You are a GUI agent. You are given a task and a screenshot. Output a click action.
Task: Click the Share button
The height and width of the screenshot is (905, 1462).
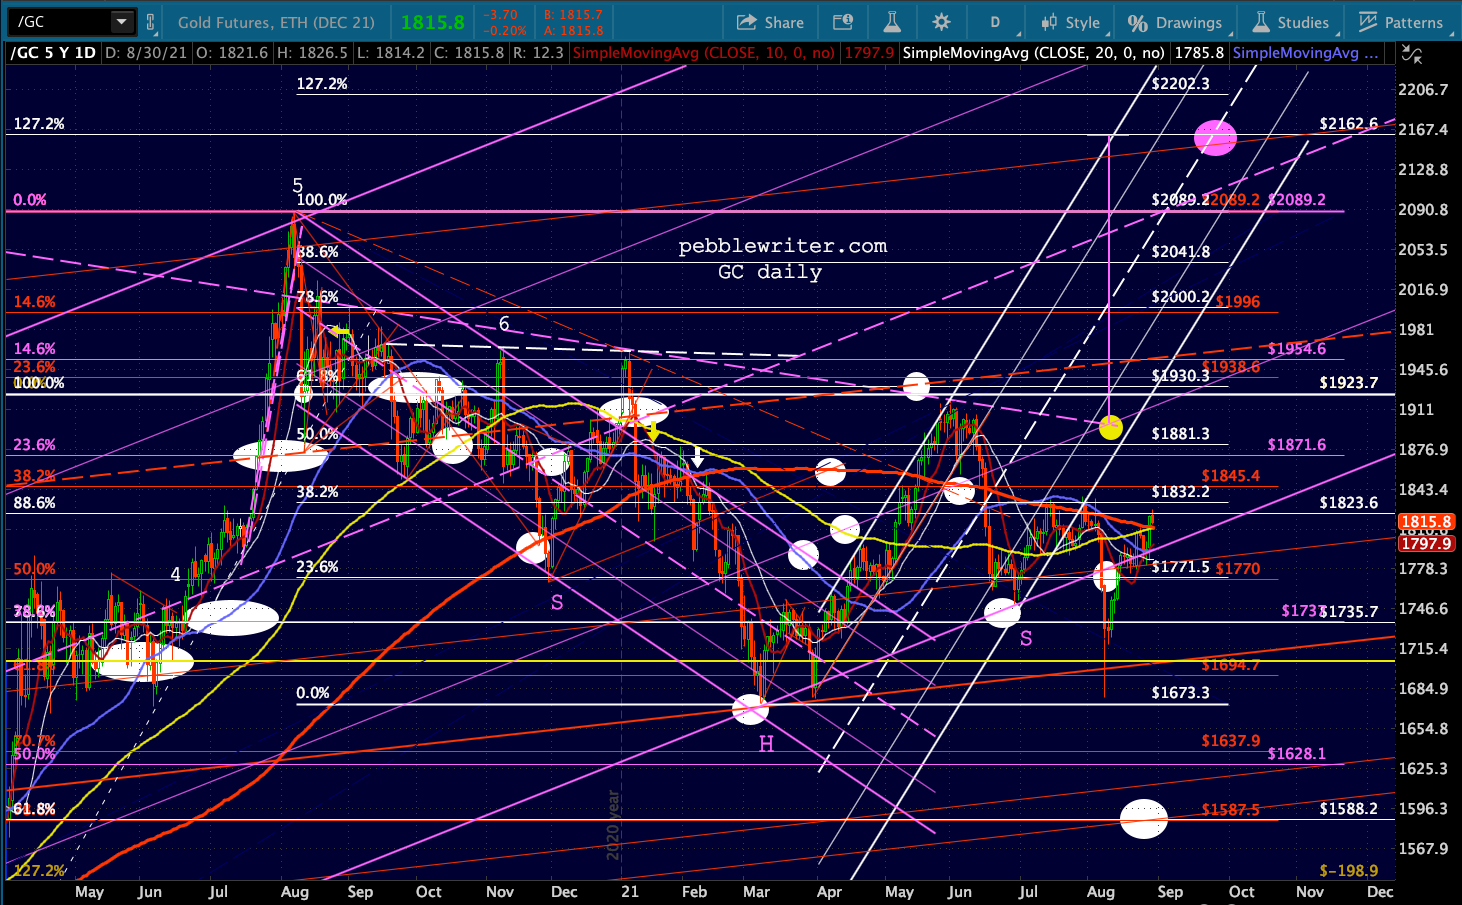[x=770, y=22]
